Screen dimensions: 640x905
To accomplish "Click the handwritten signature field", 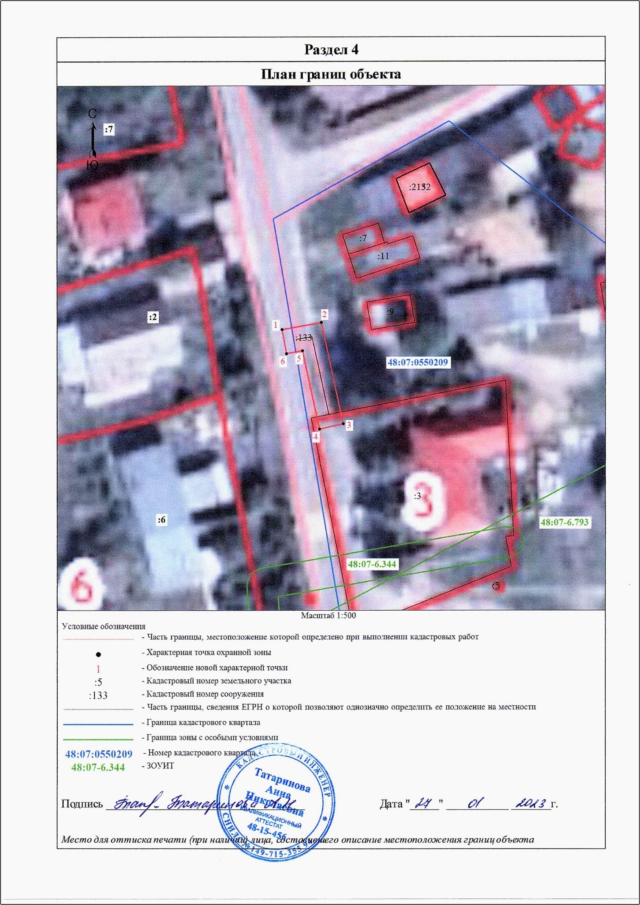I will [x=200, y=803].
